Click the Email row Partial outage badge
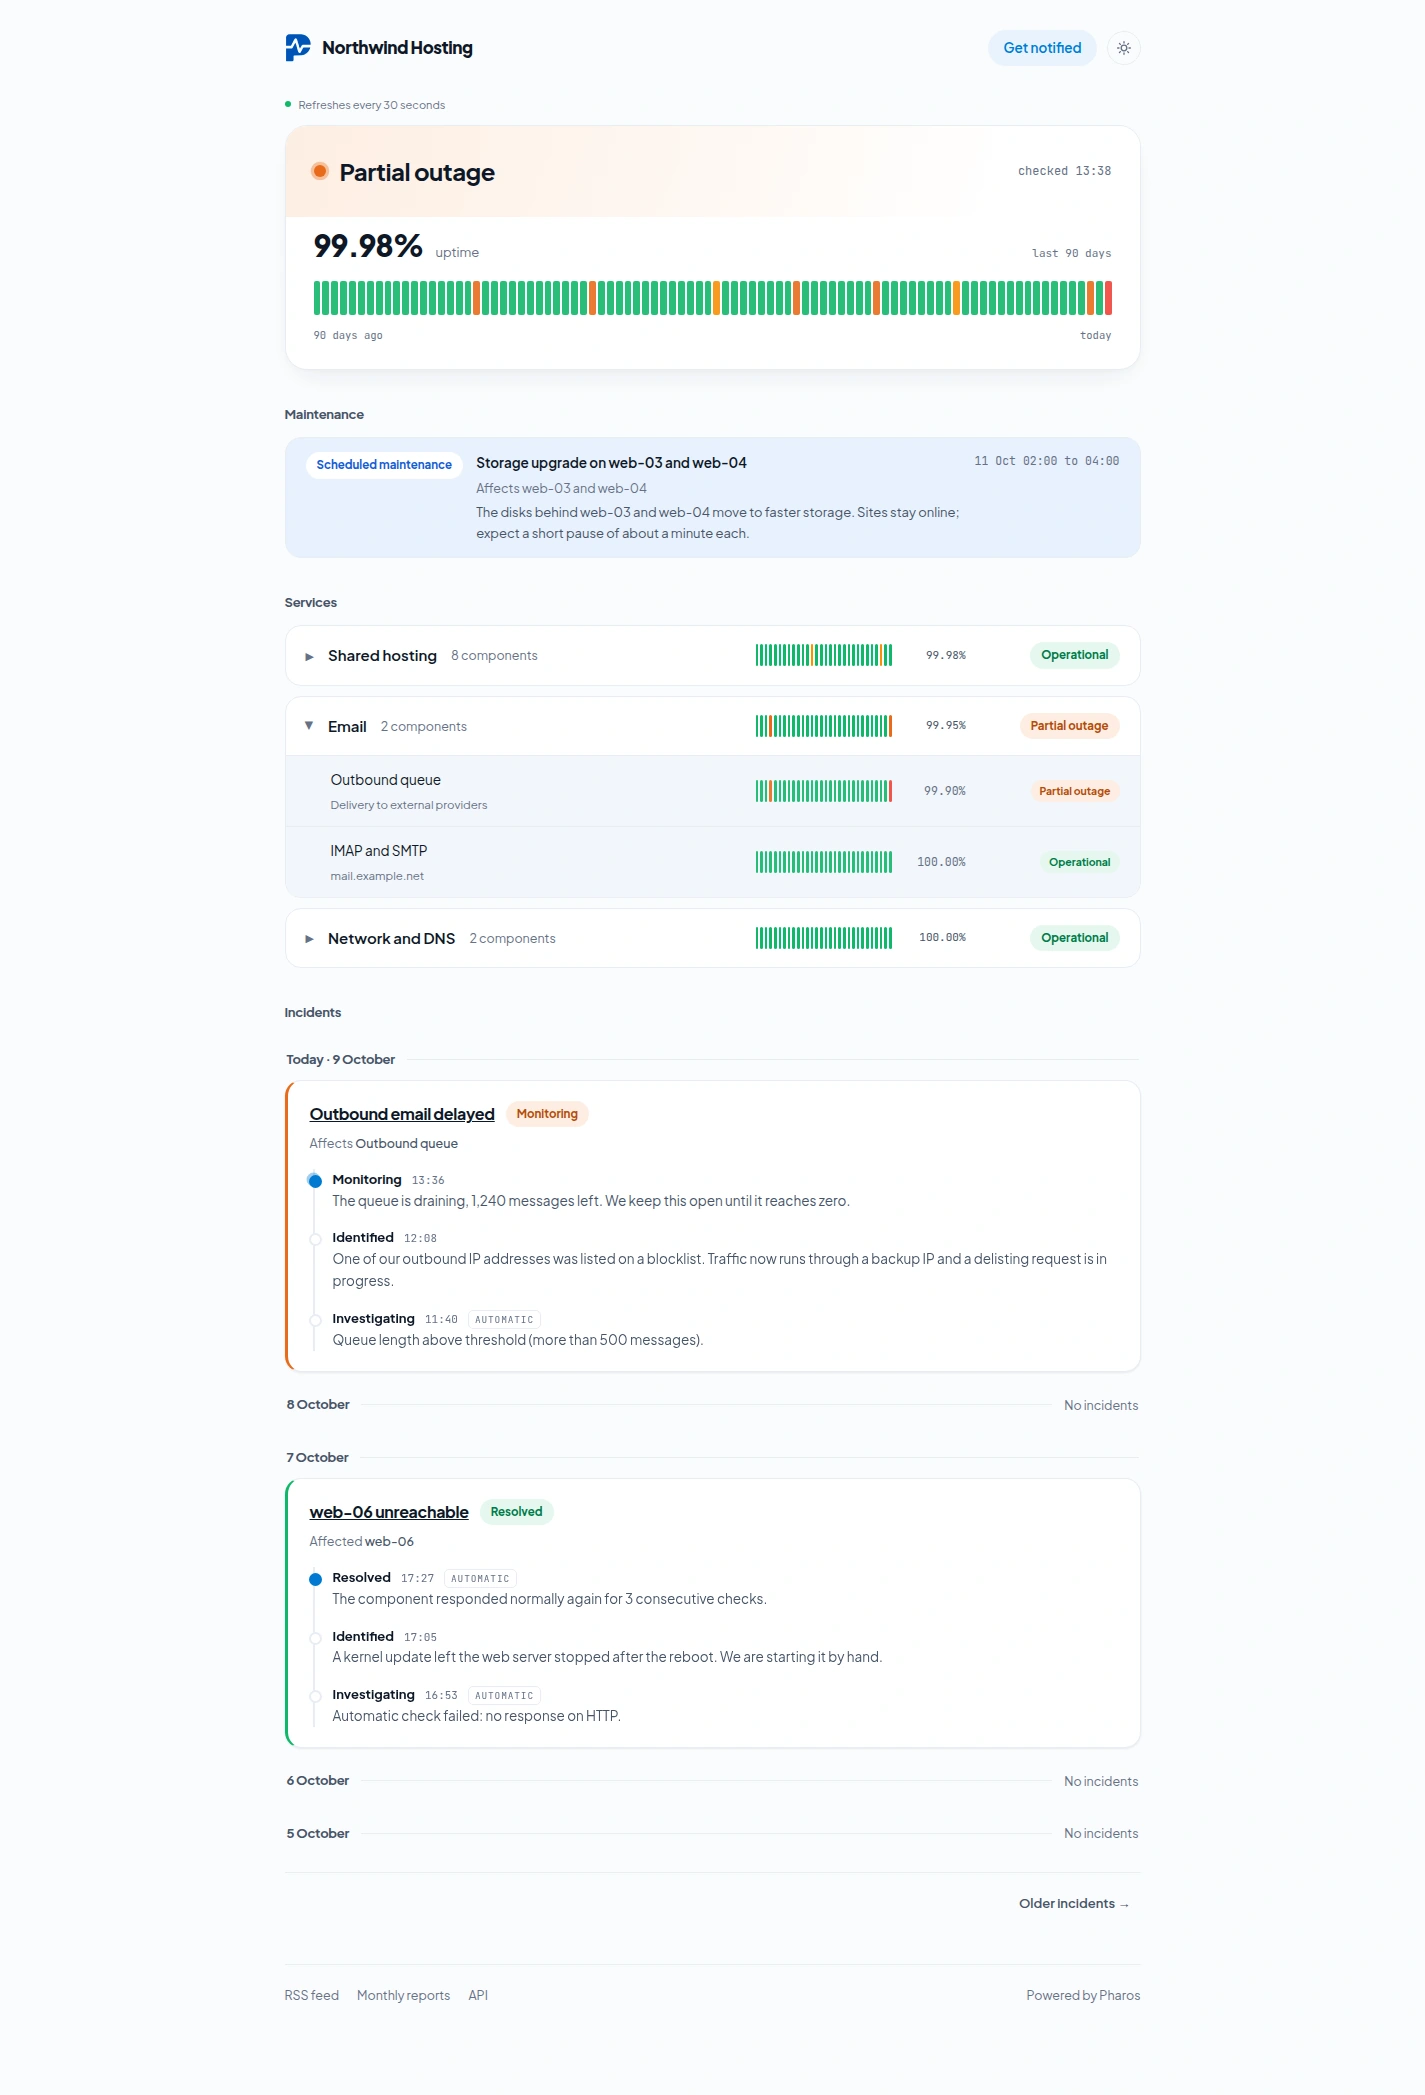The width and height of the screenshot is (1425, 2095). click(1069, 726)
